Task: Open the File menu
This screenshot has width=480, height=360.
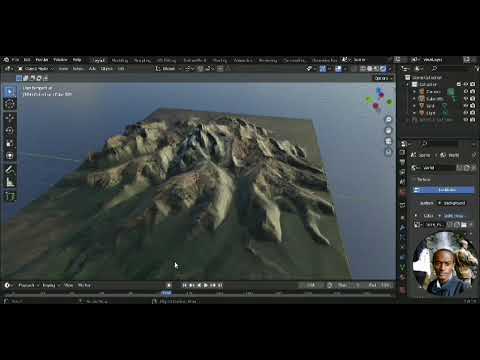Action: pyautogui.click(x=15, y=60)
